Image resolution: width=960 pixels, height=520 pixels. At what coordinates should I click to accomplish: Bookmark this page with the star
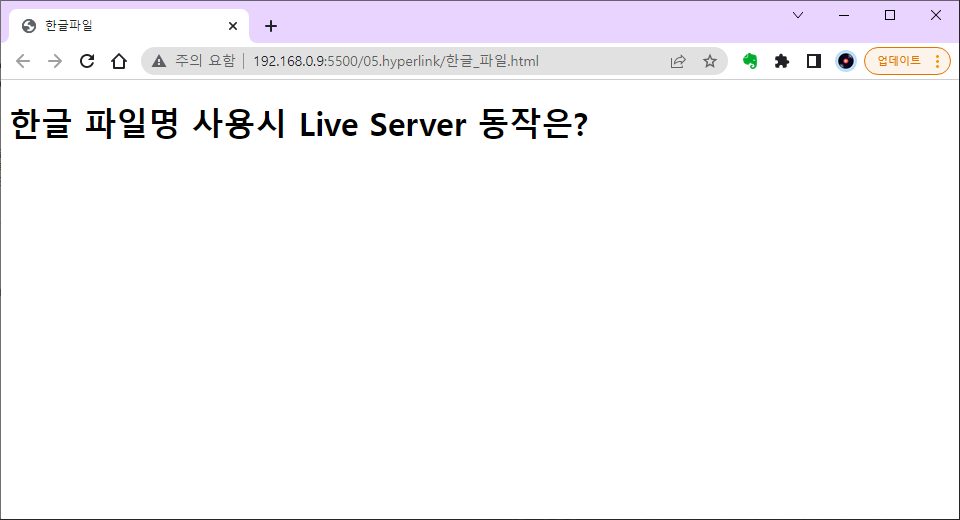[710, 61]
